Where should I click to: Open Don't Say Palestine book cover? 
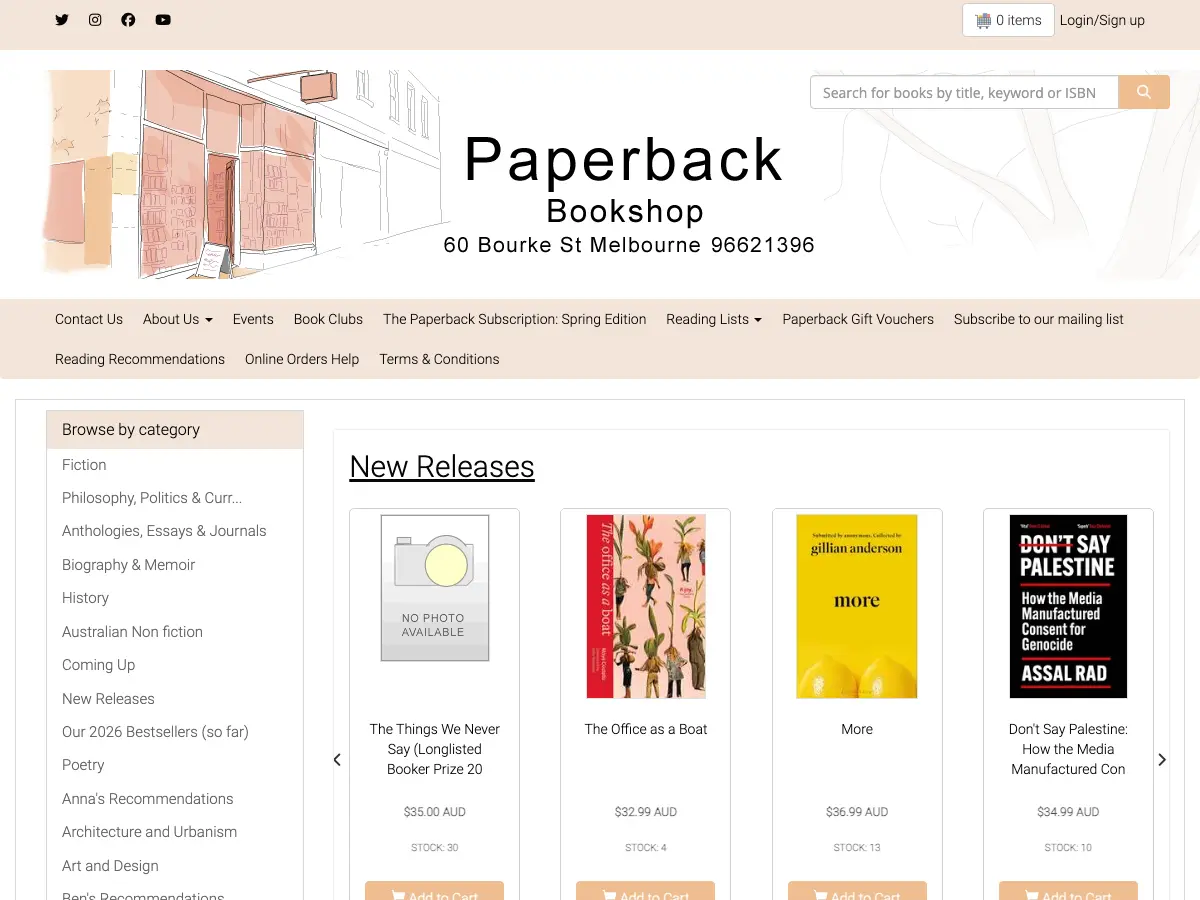click(x=1068, y=606)
